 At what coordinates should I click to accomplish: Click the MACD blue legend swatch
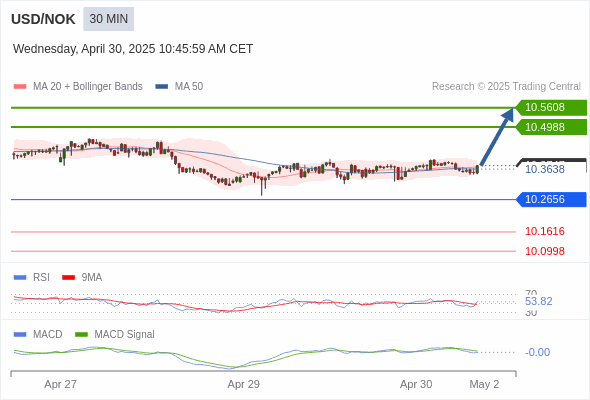click(x=20, y=335)
